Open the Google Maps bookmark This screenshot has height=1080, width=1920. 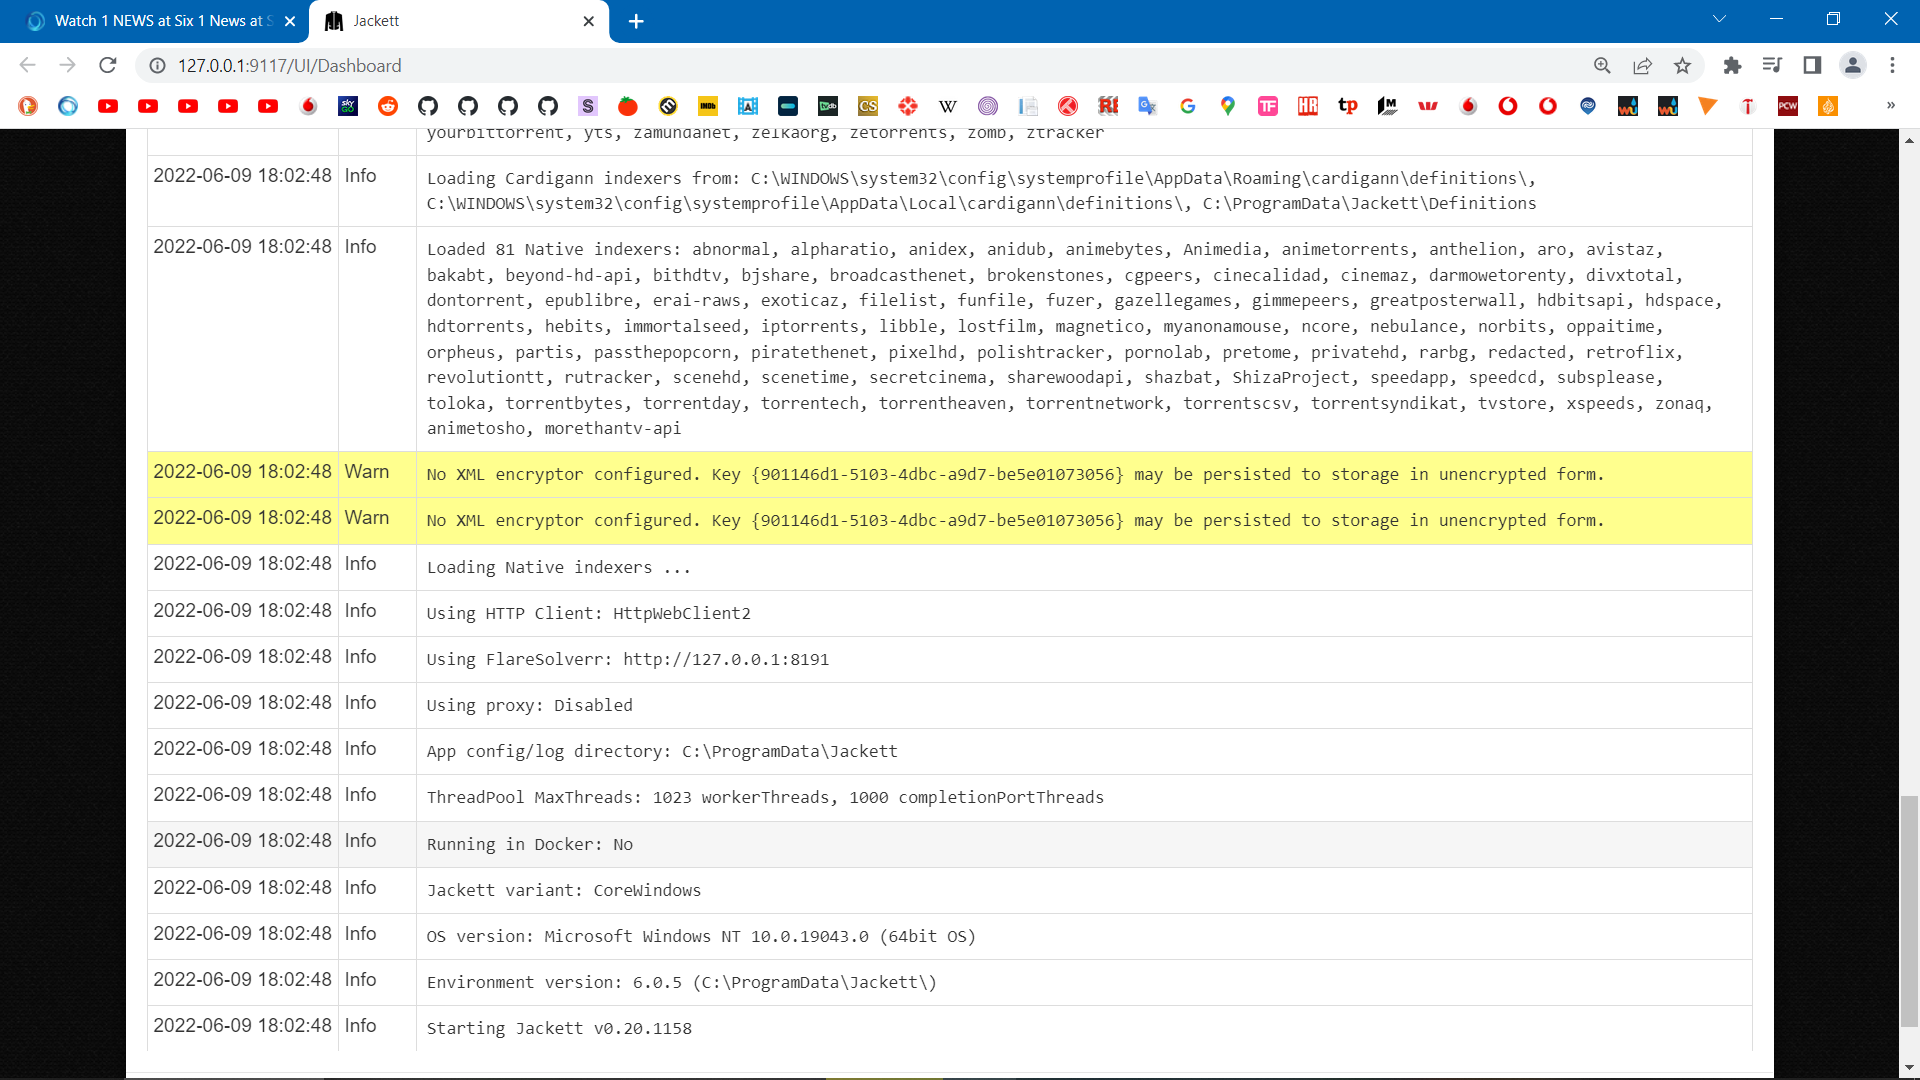(1228, 106)
